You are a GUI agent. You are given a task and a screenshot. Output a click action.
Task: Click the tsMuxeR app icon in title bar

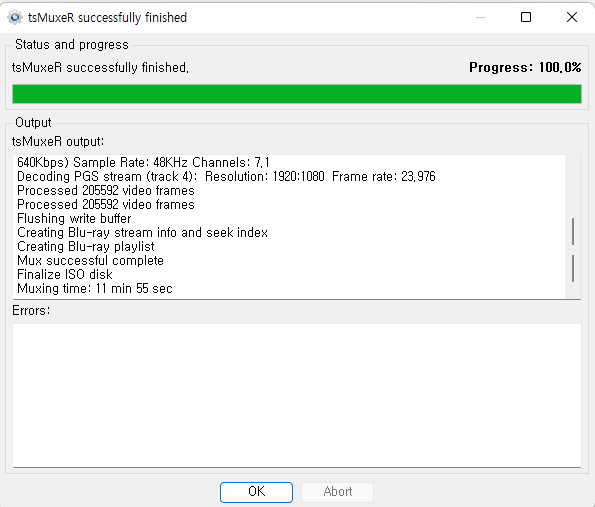[15, 17]
